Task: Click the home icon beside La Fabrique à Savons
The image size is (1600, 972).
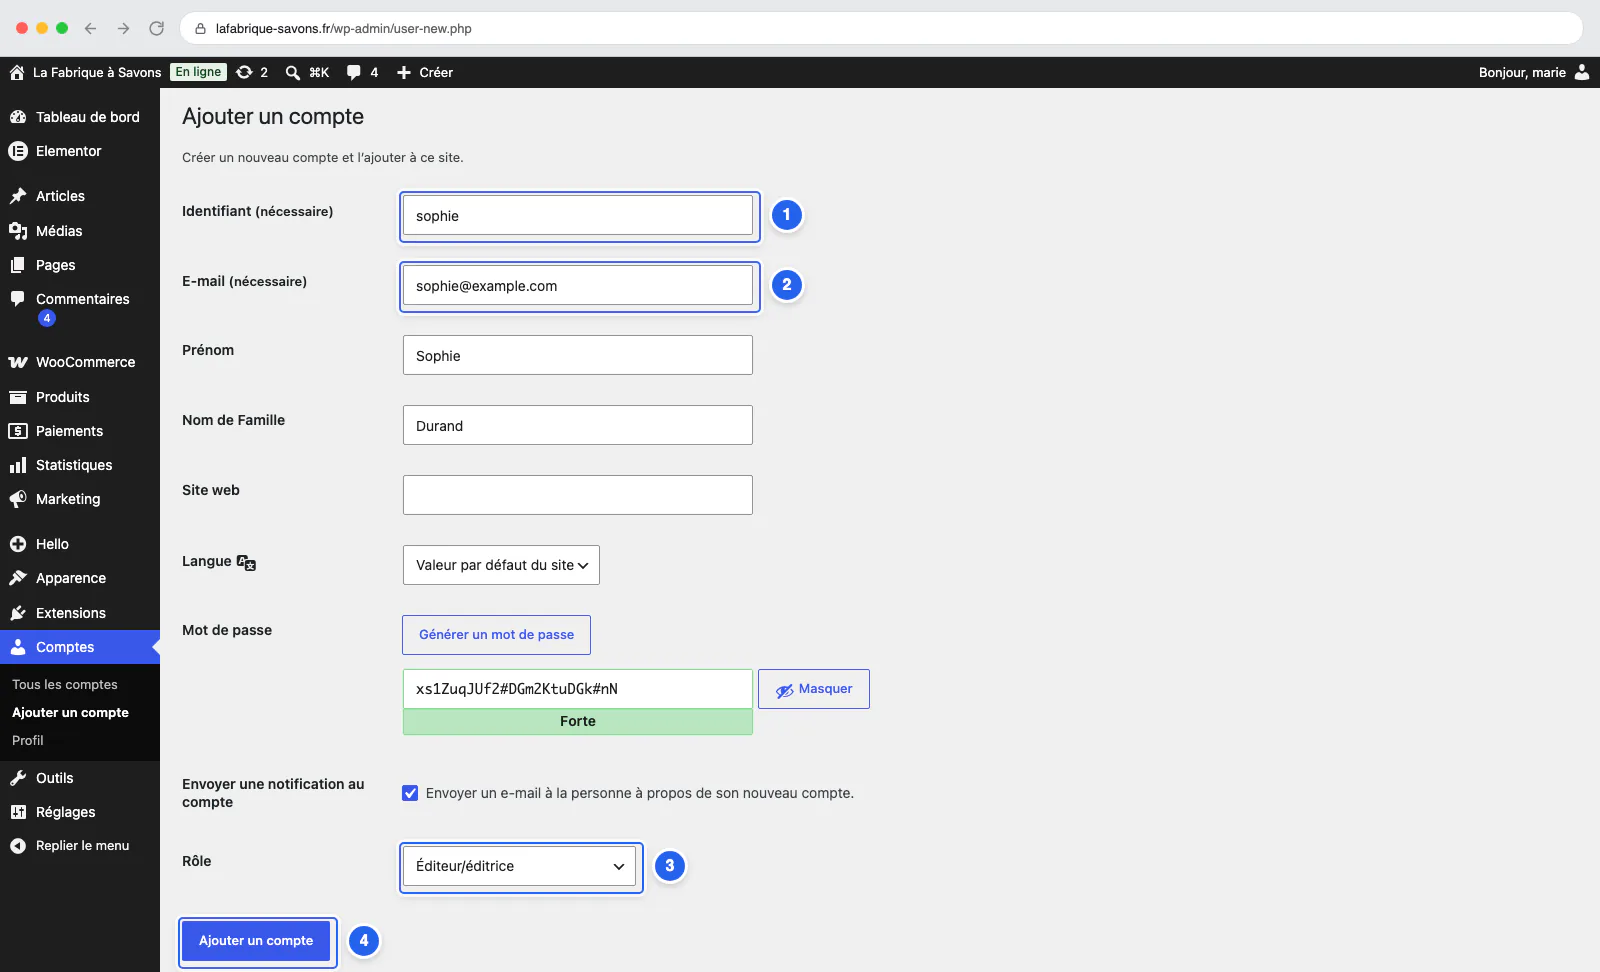Action: coord(17,72)
